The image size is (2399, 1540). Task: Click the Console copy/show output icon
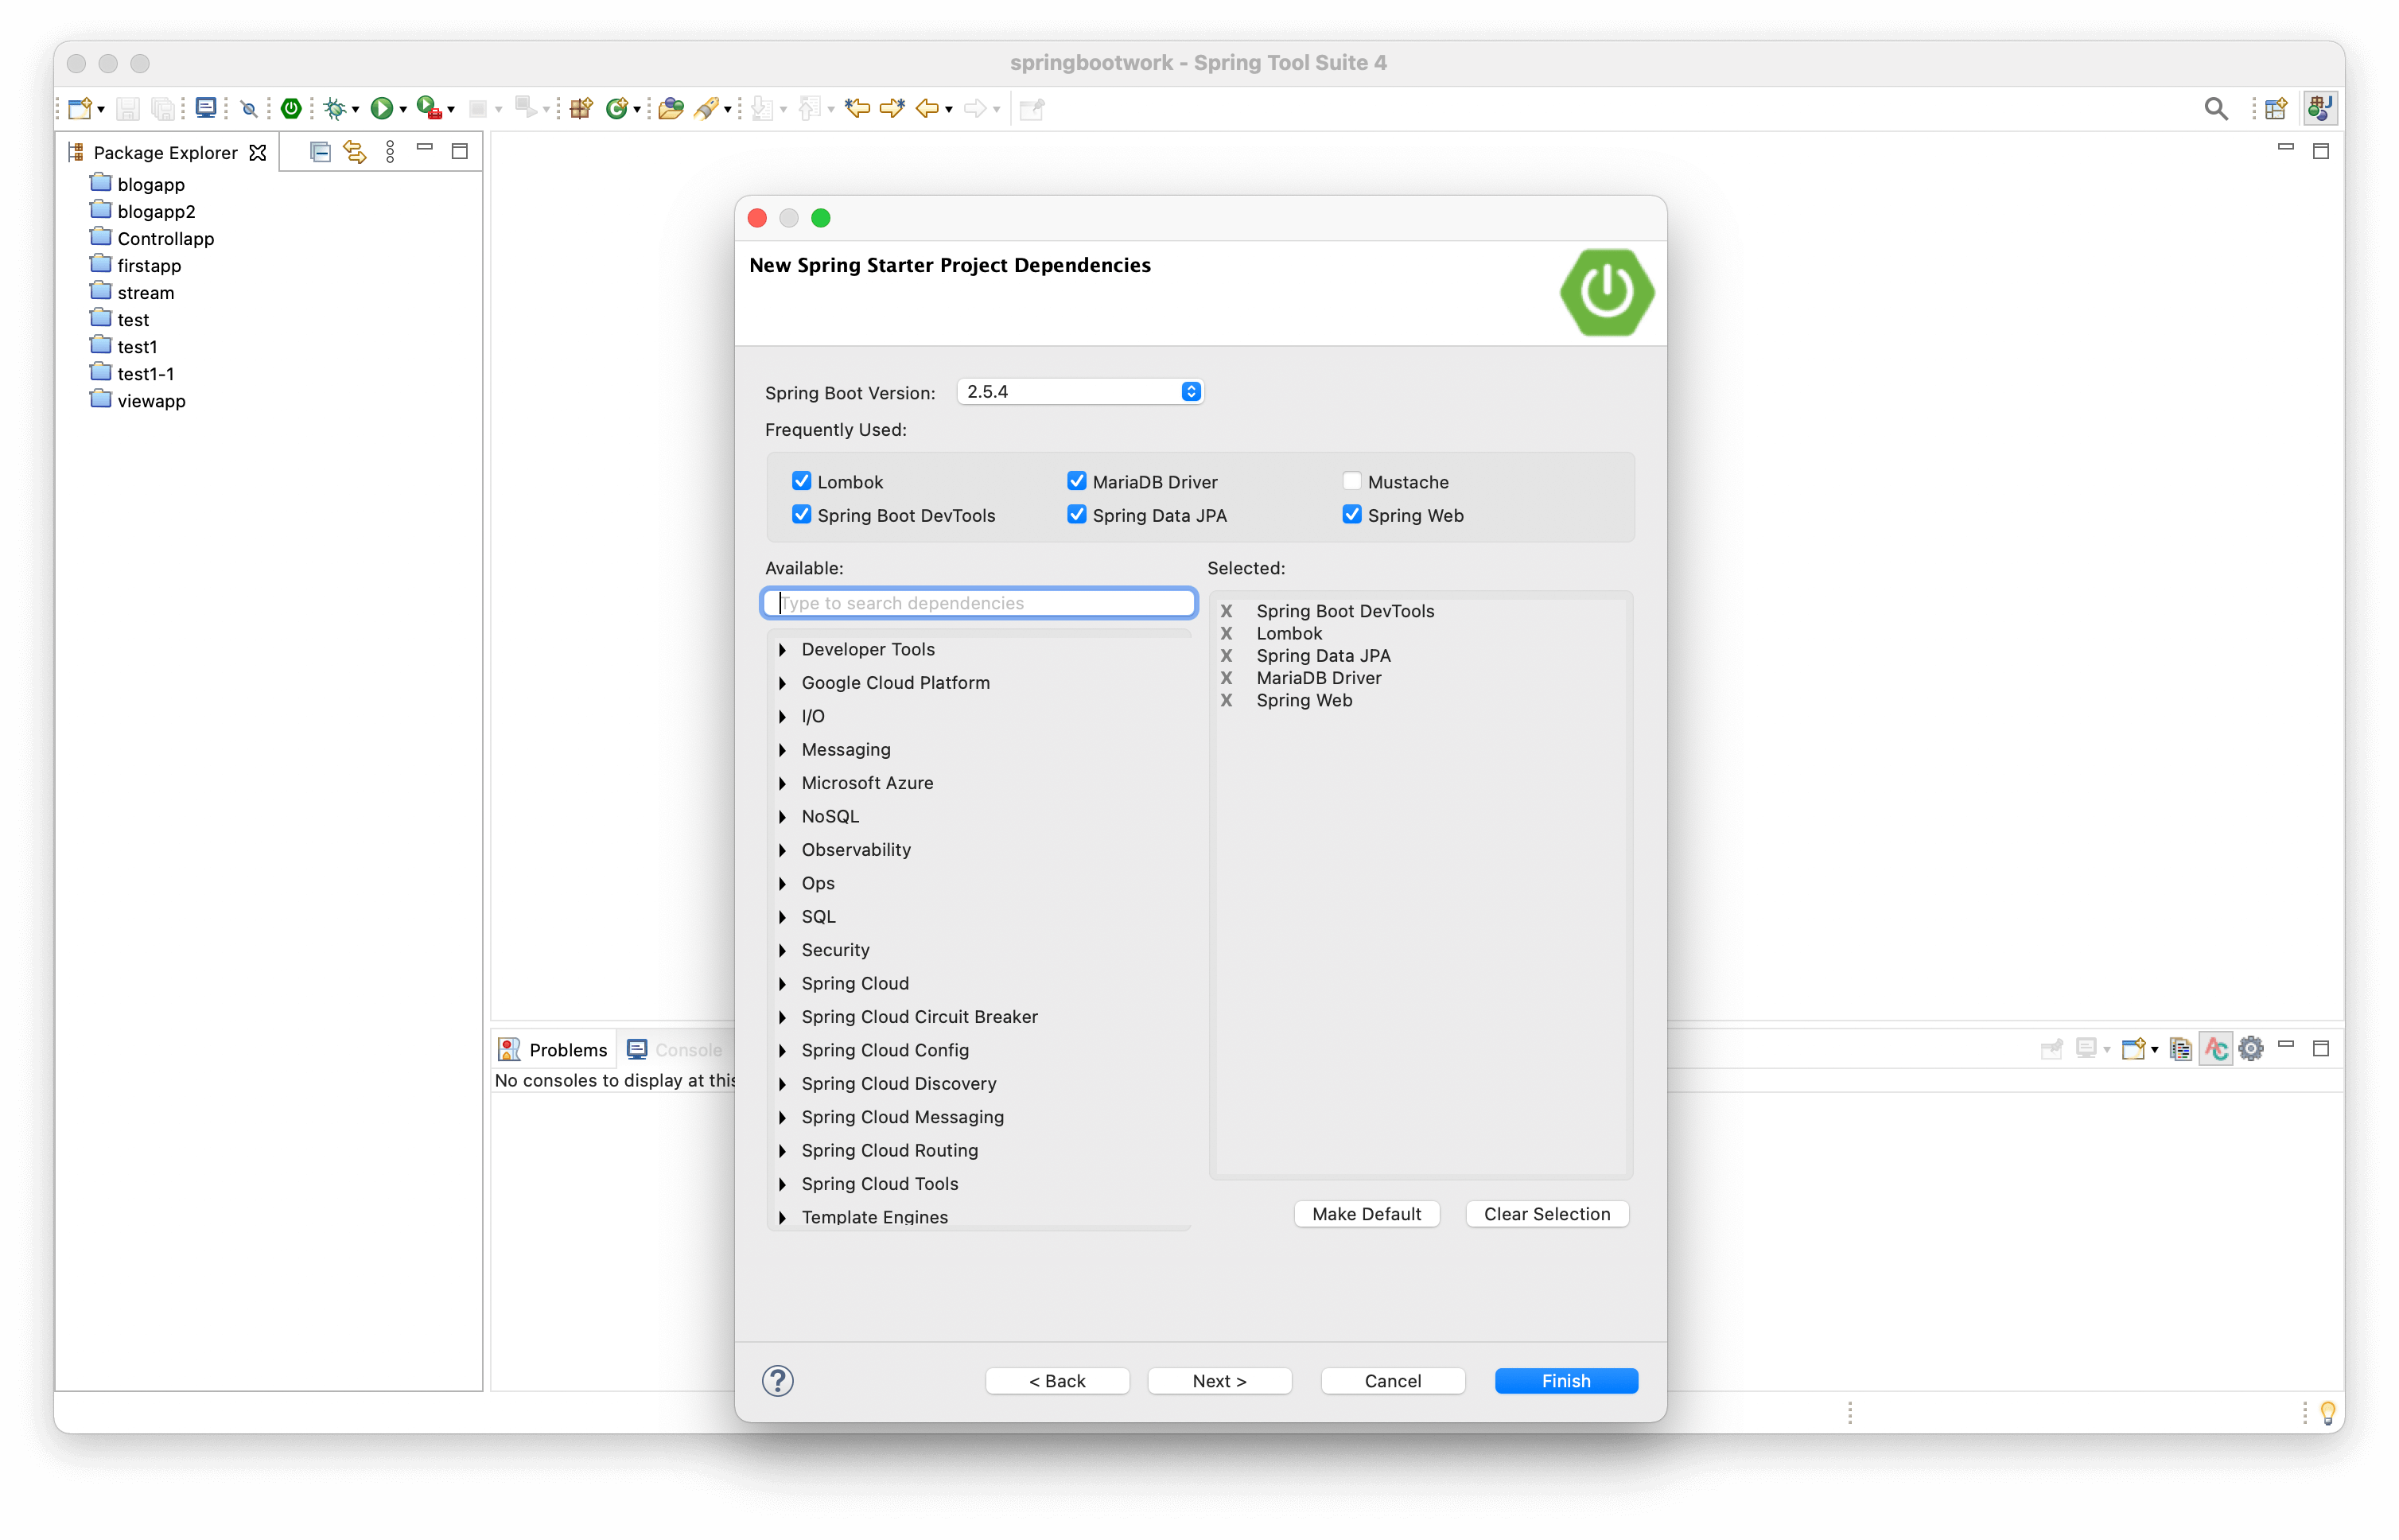(x=2180, y=1049)
